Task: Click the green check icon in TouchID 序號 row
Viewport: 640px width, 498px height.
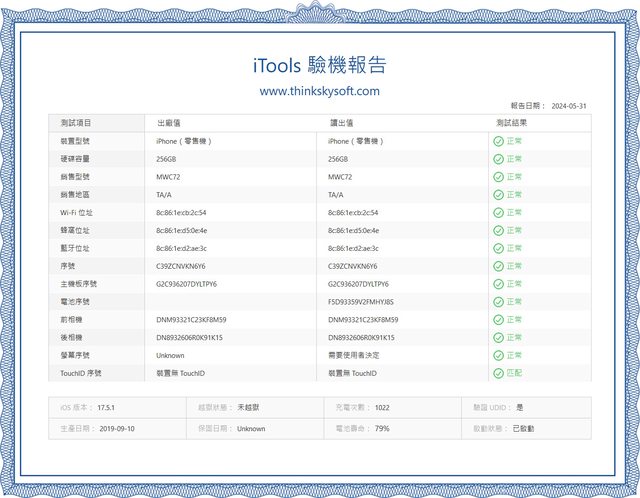Action: pos(498,373)
